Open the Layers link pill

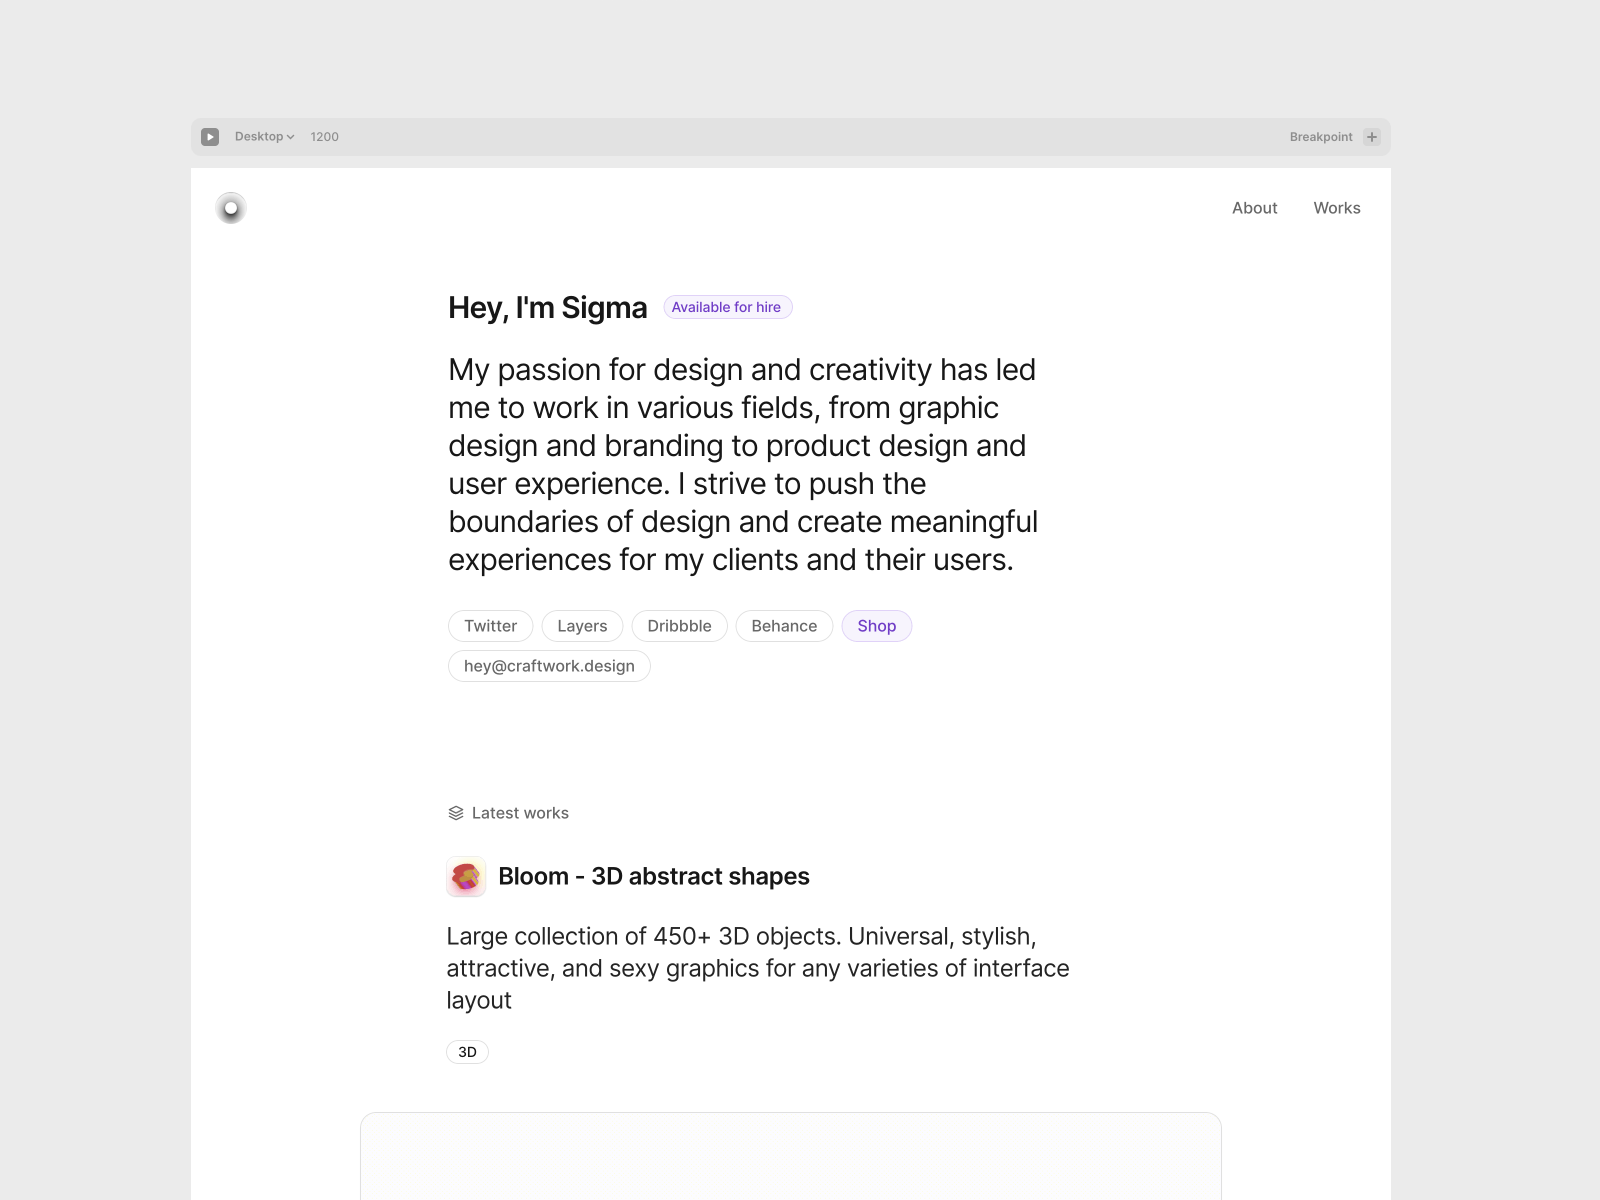pos(582,626)
